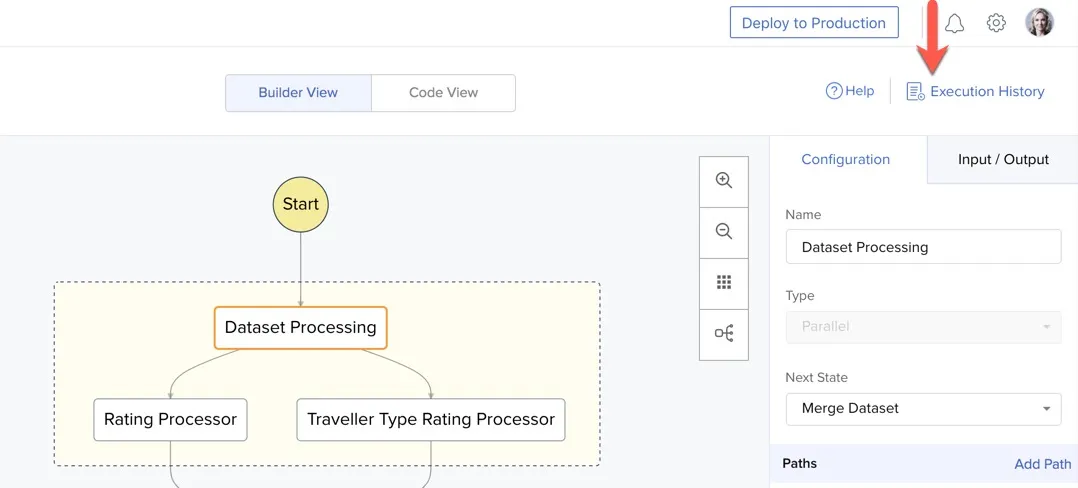Viewport: 1078px width, 488px height.
Task: Click the Help question mark icon
Action: click(x=834, y=91)
